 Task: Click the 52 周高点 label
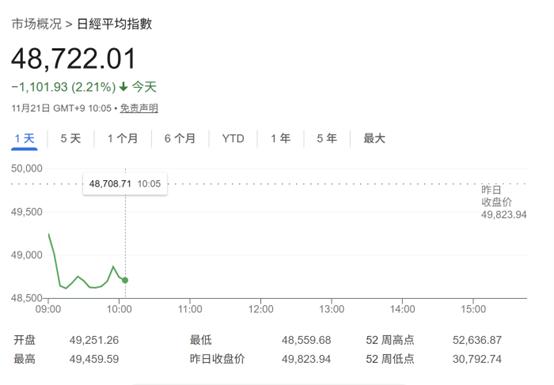[x=390, y=340]
